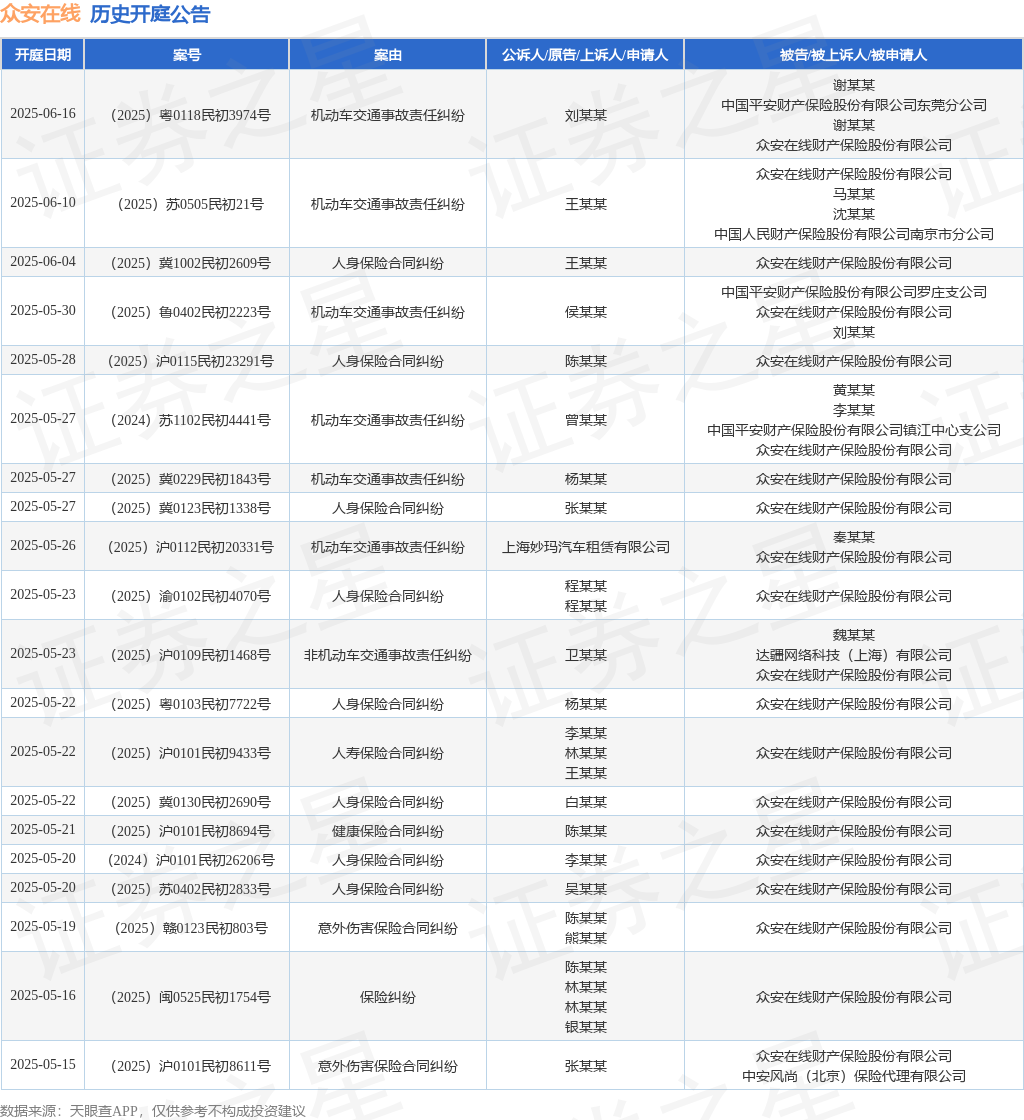Click the date 2025-05-15
The image size is (1024, 1120).
[43, 1064]
